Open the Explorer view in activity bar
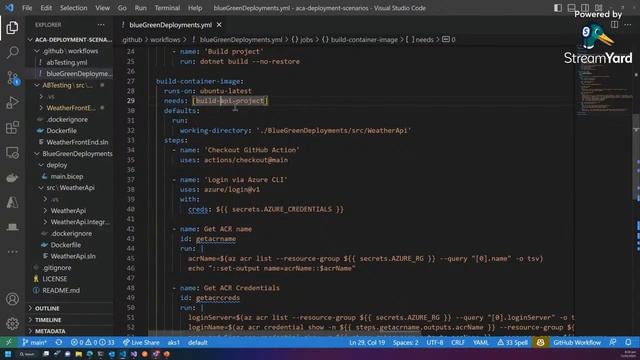640x360 pixels. coord(12,28)
